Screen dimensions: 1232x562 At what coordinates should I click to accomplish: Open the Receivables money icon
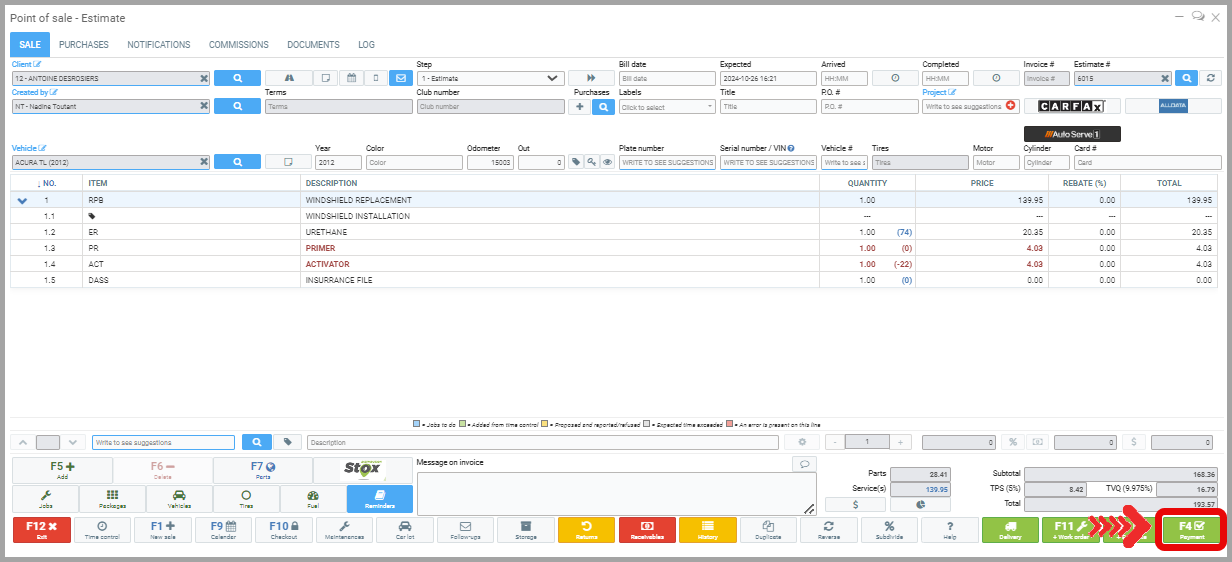pos(647,530)
